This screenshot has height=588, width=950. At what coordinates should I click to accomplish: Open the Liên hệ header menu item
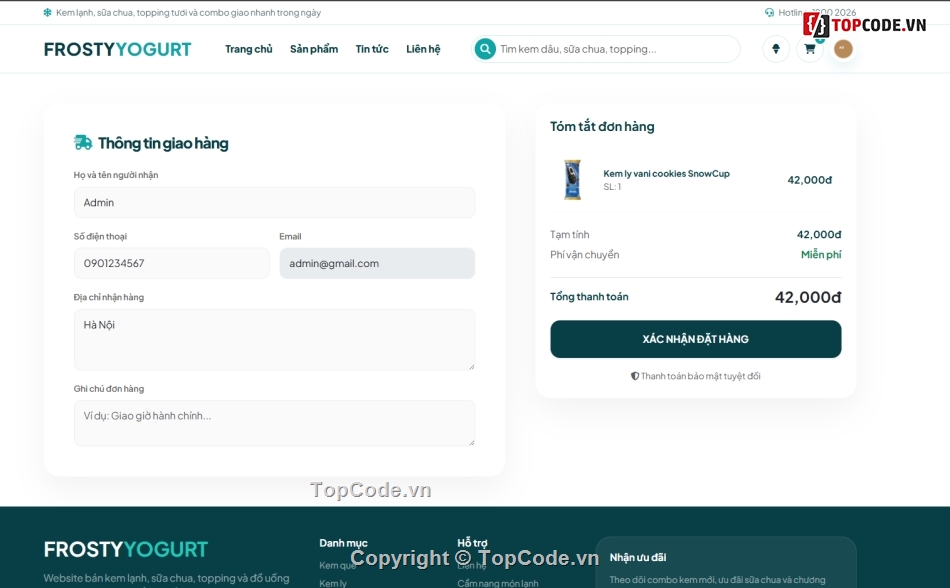pos(423,49)
